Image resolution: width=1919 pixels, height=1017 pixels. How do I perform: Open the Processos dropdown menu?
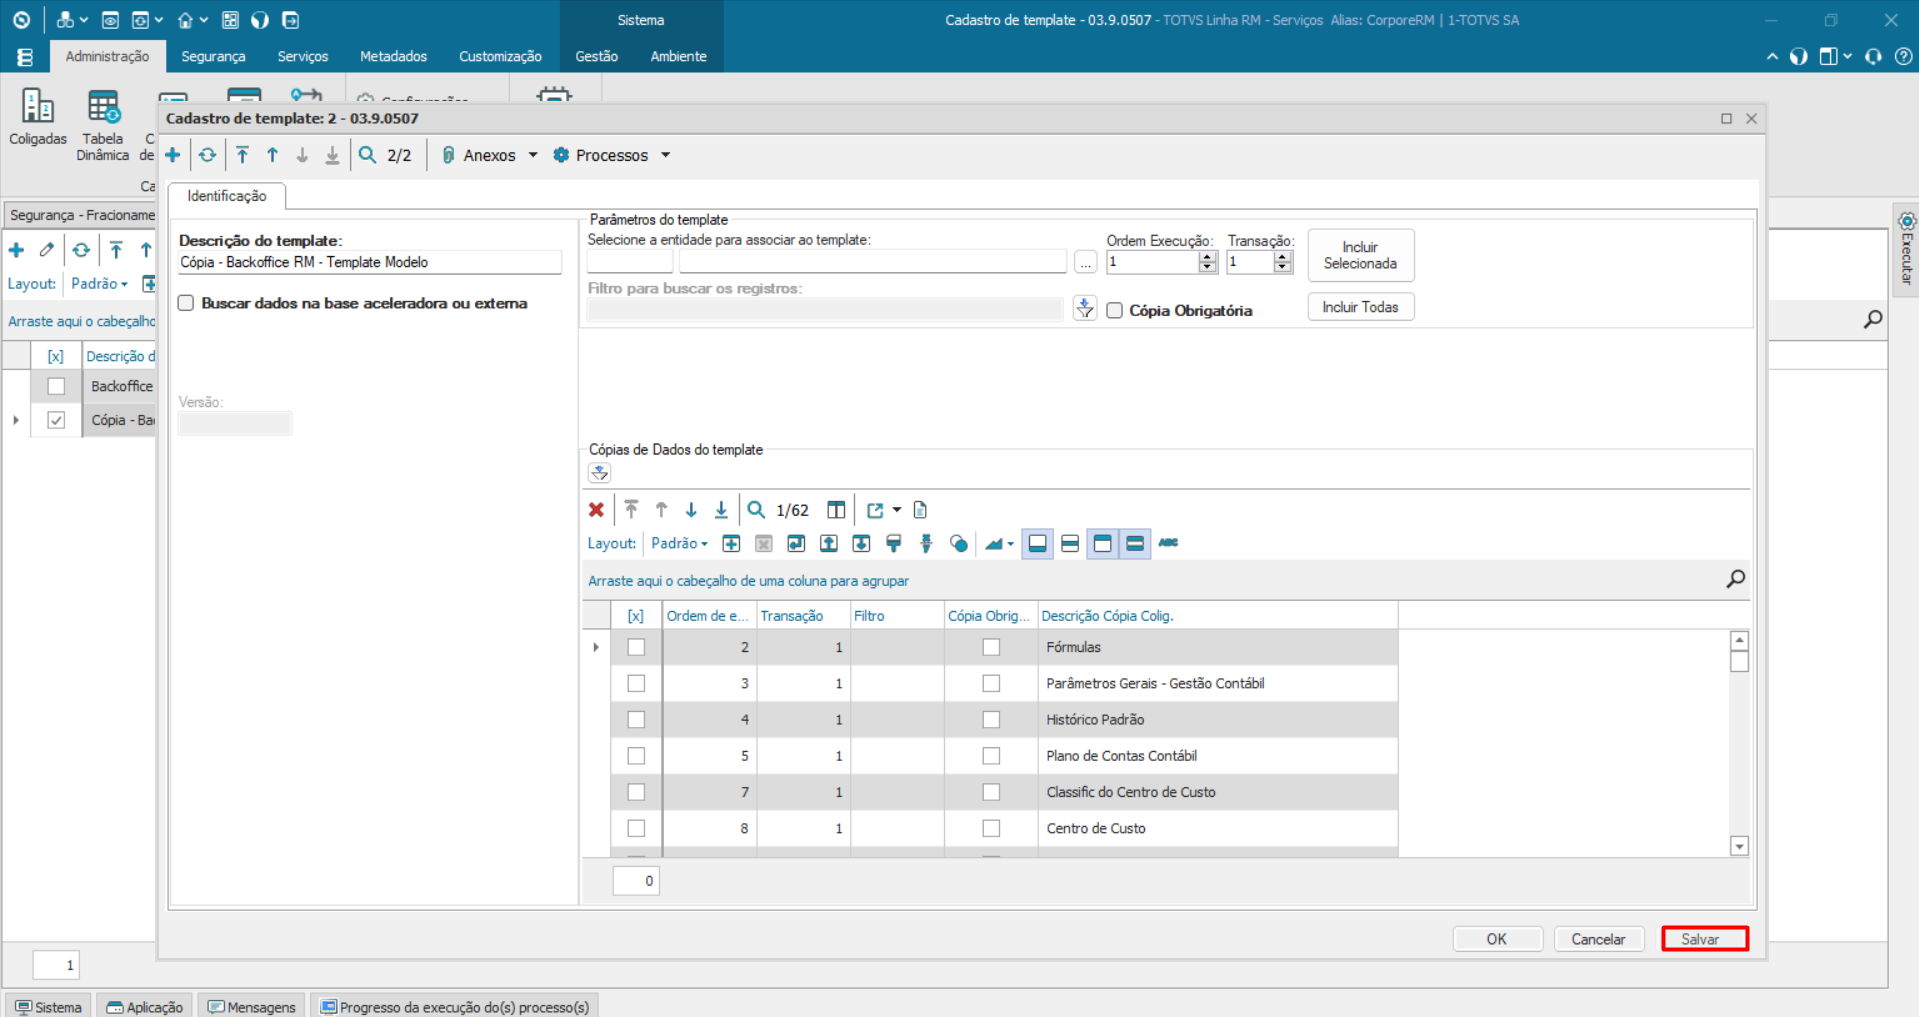(612, 155)
